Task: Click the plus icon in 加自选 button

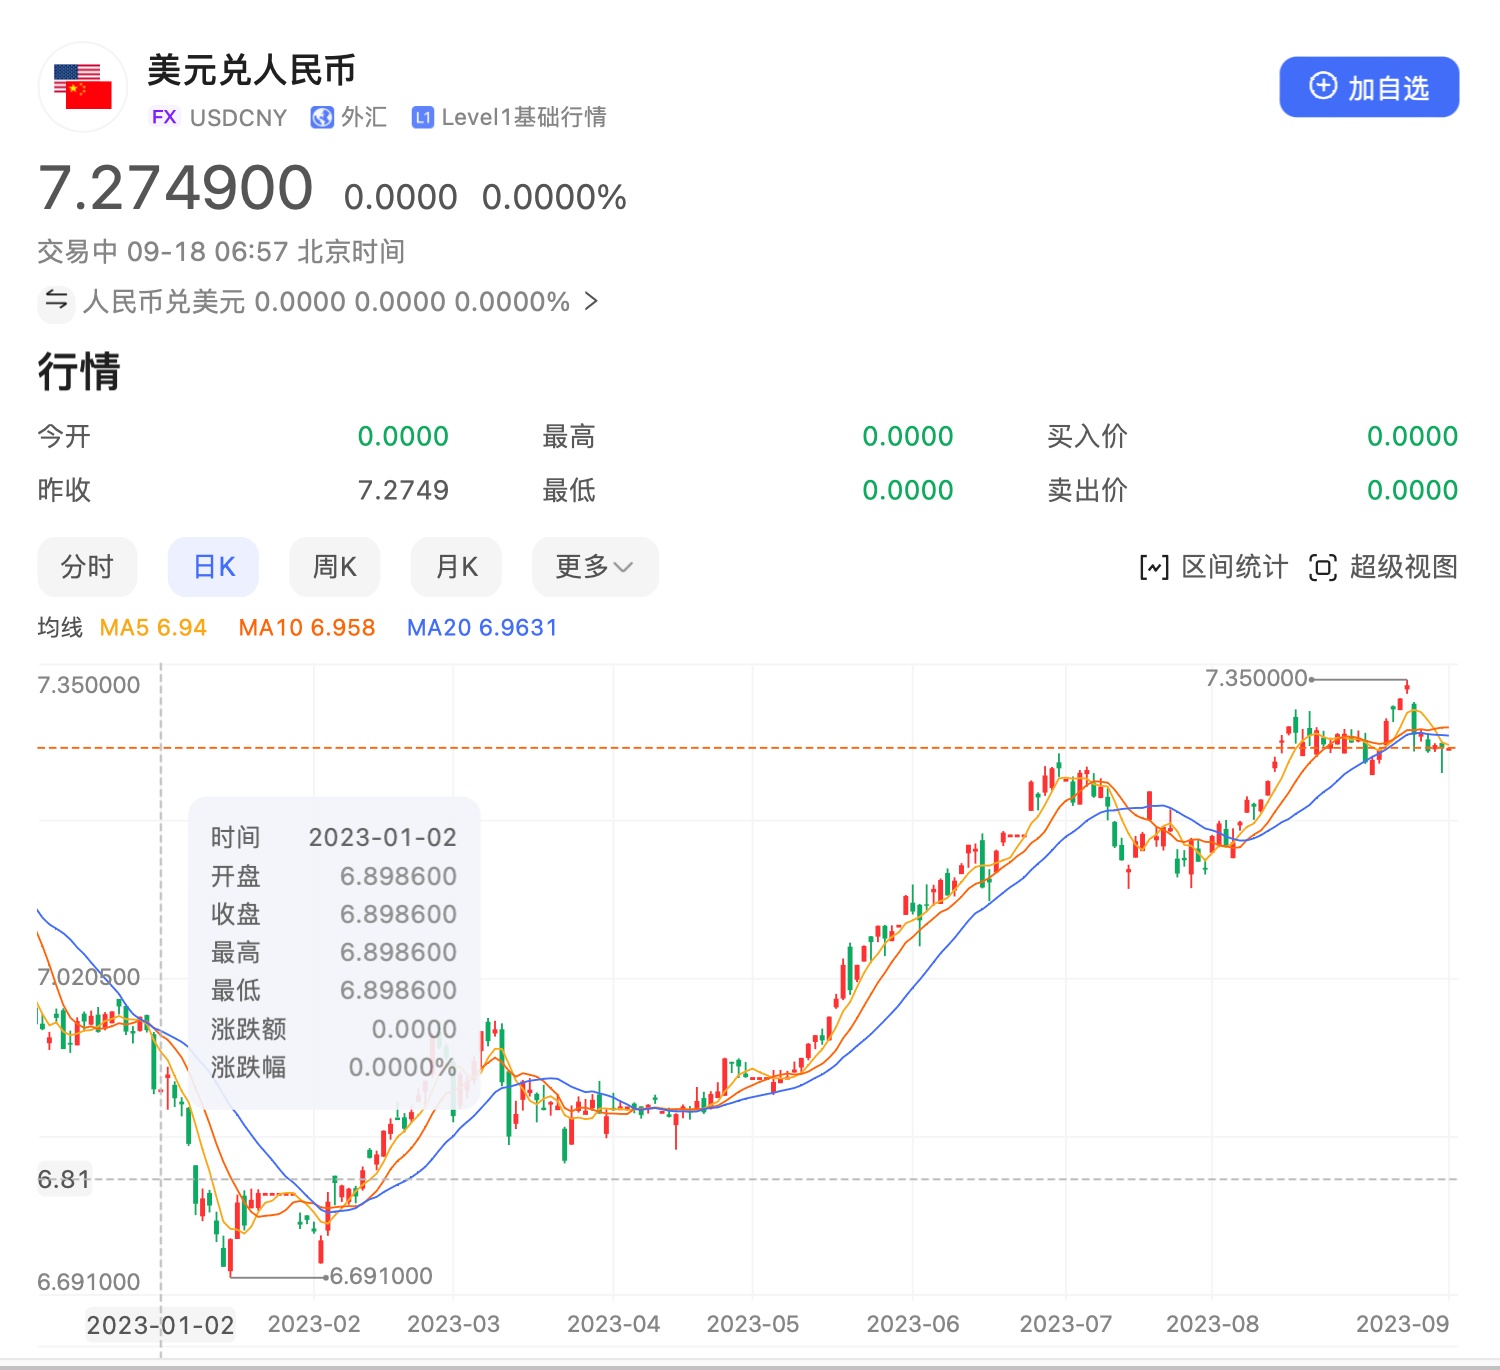Action: (x=1323, y=86)
